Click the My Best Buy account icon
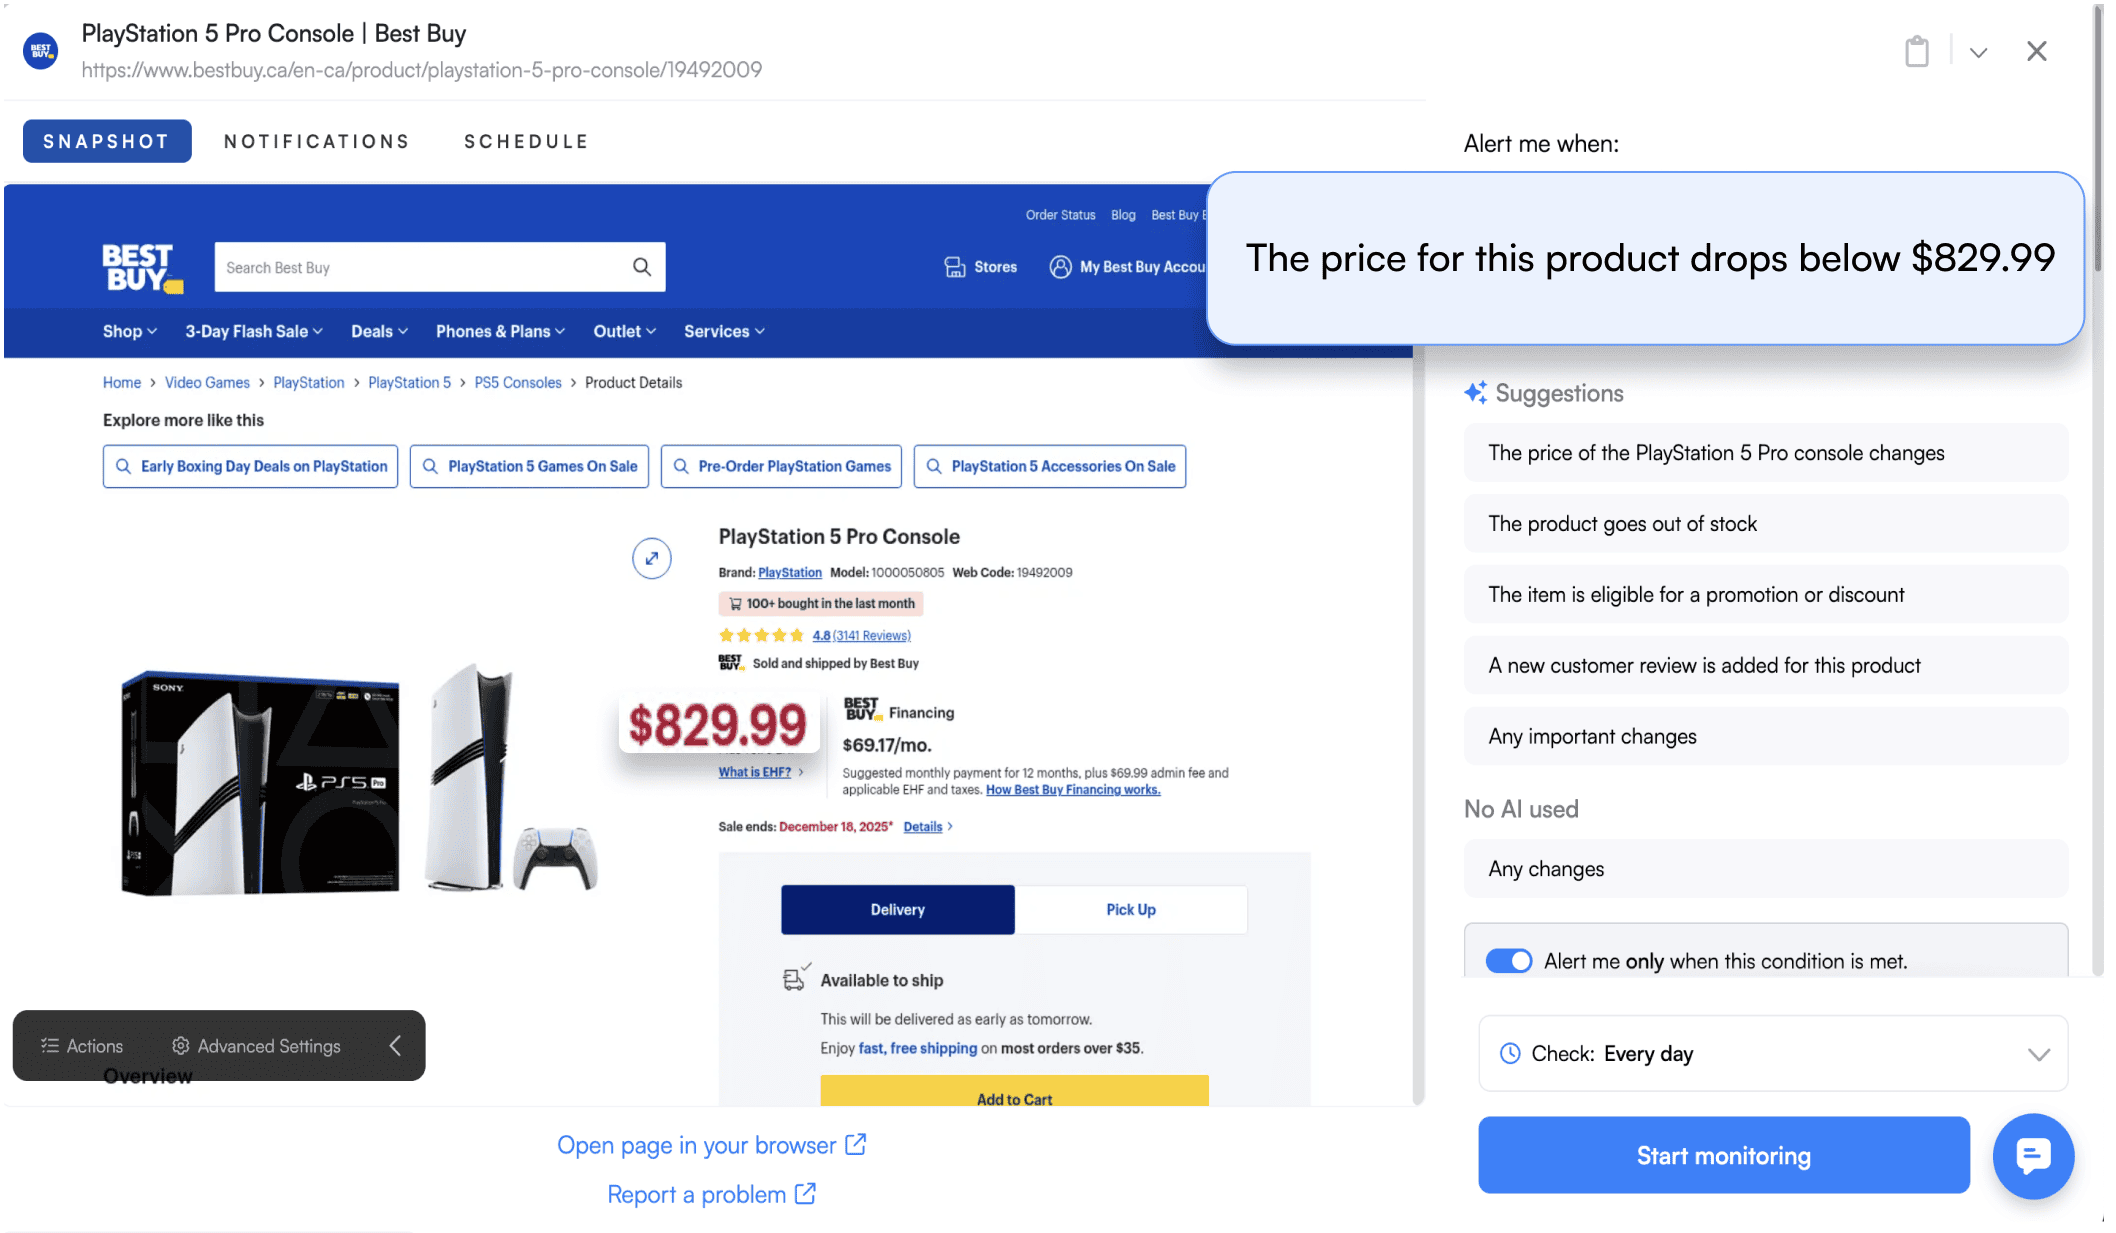 [x=1060, y=266]
